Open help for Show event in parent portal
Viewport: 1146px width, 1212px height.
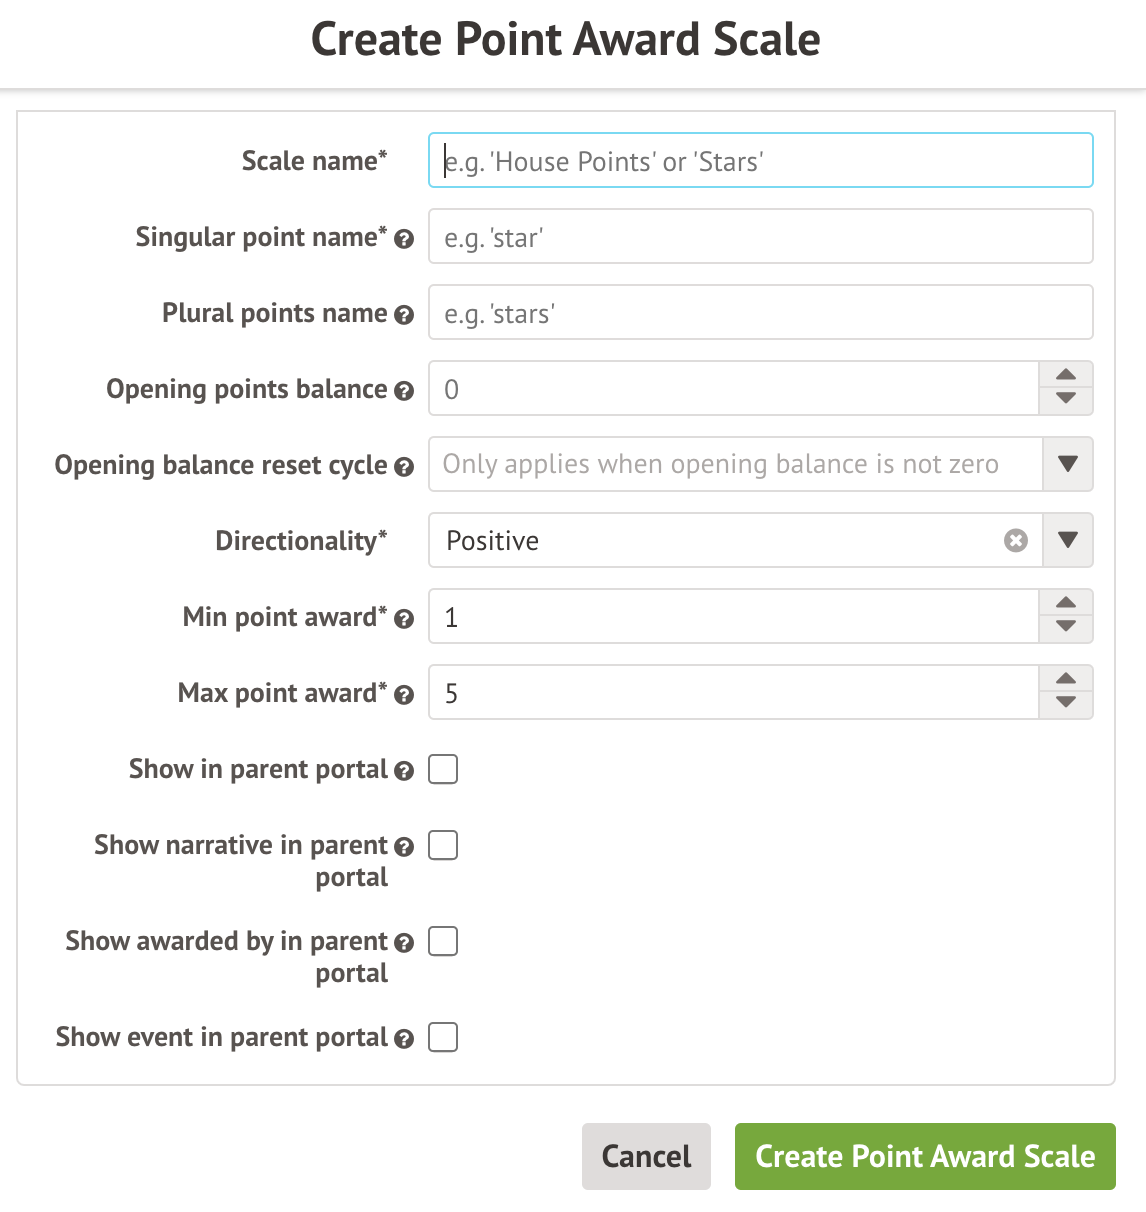tap(404, 1039)
